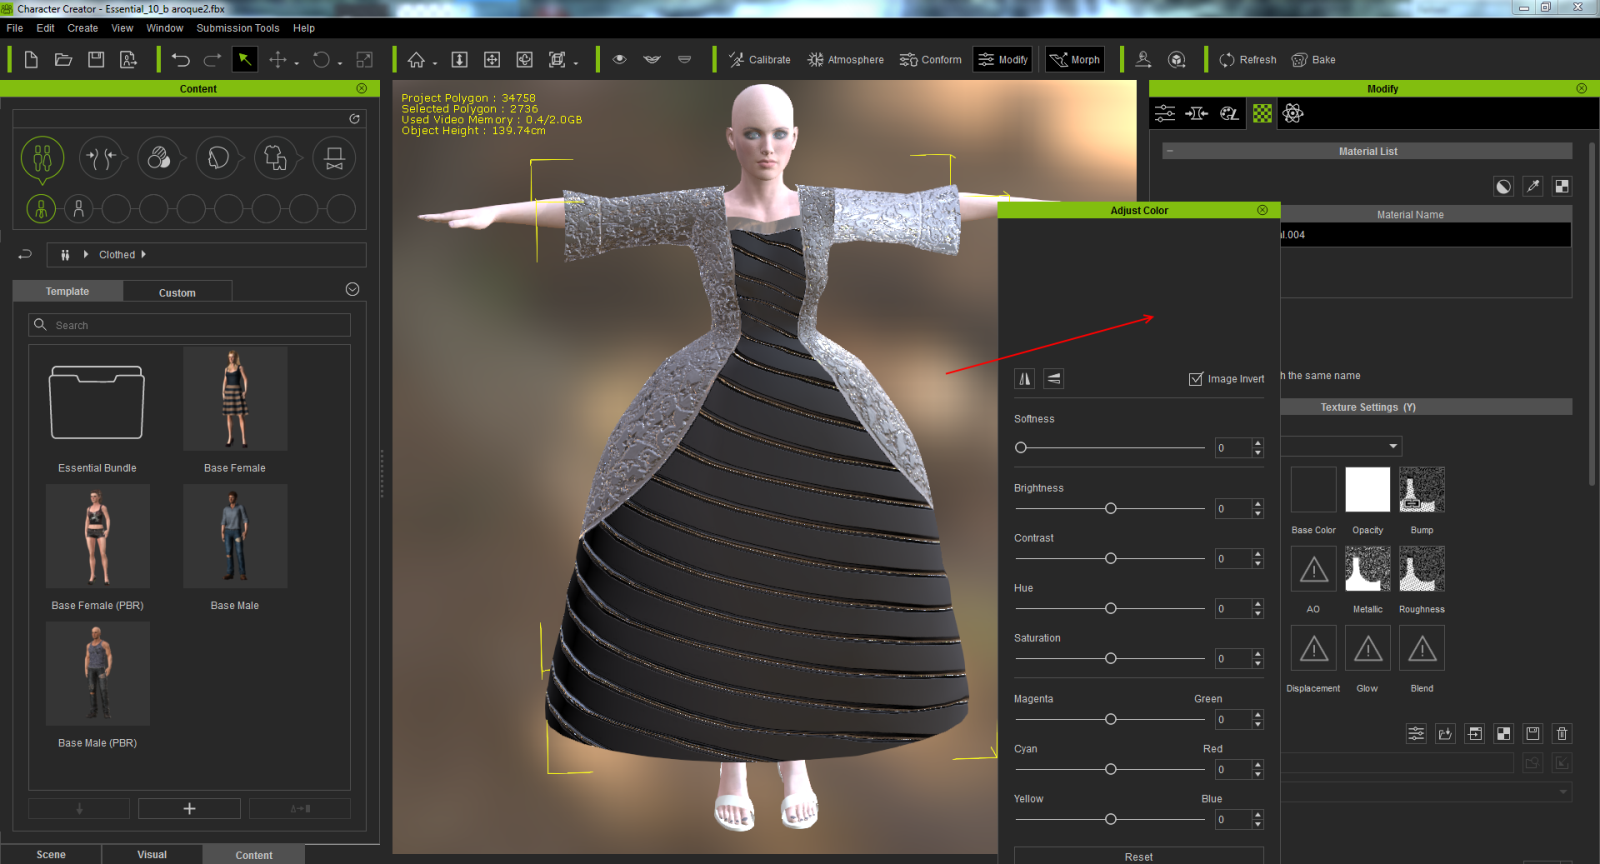Click the content Search field
The width and height of the screenshot is (1600, 864).
point(189,325)
